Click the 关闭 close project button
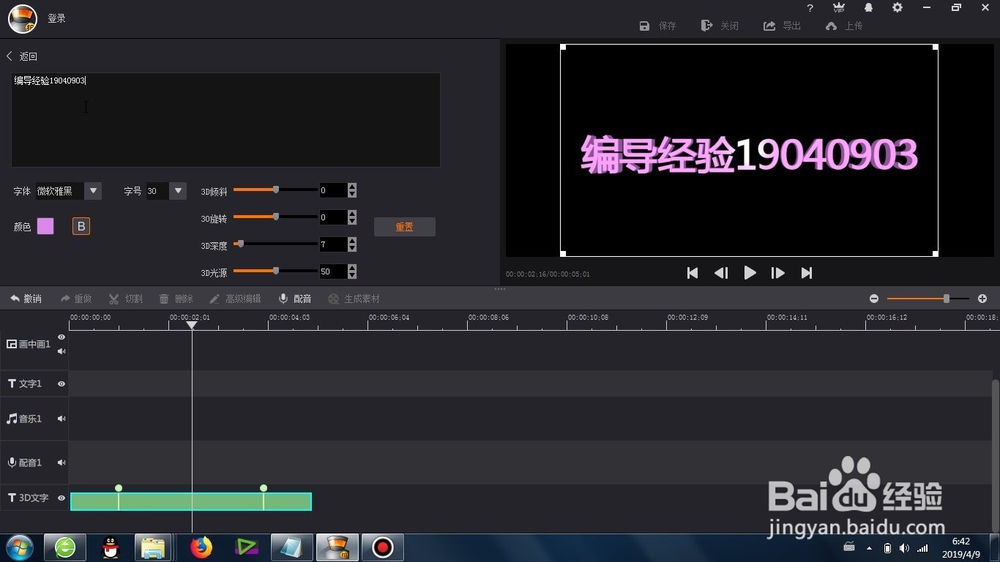 [719, 26]
